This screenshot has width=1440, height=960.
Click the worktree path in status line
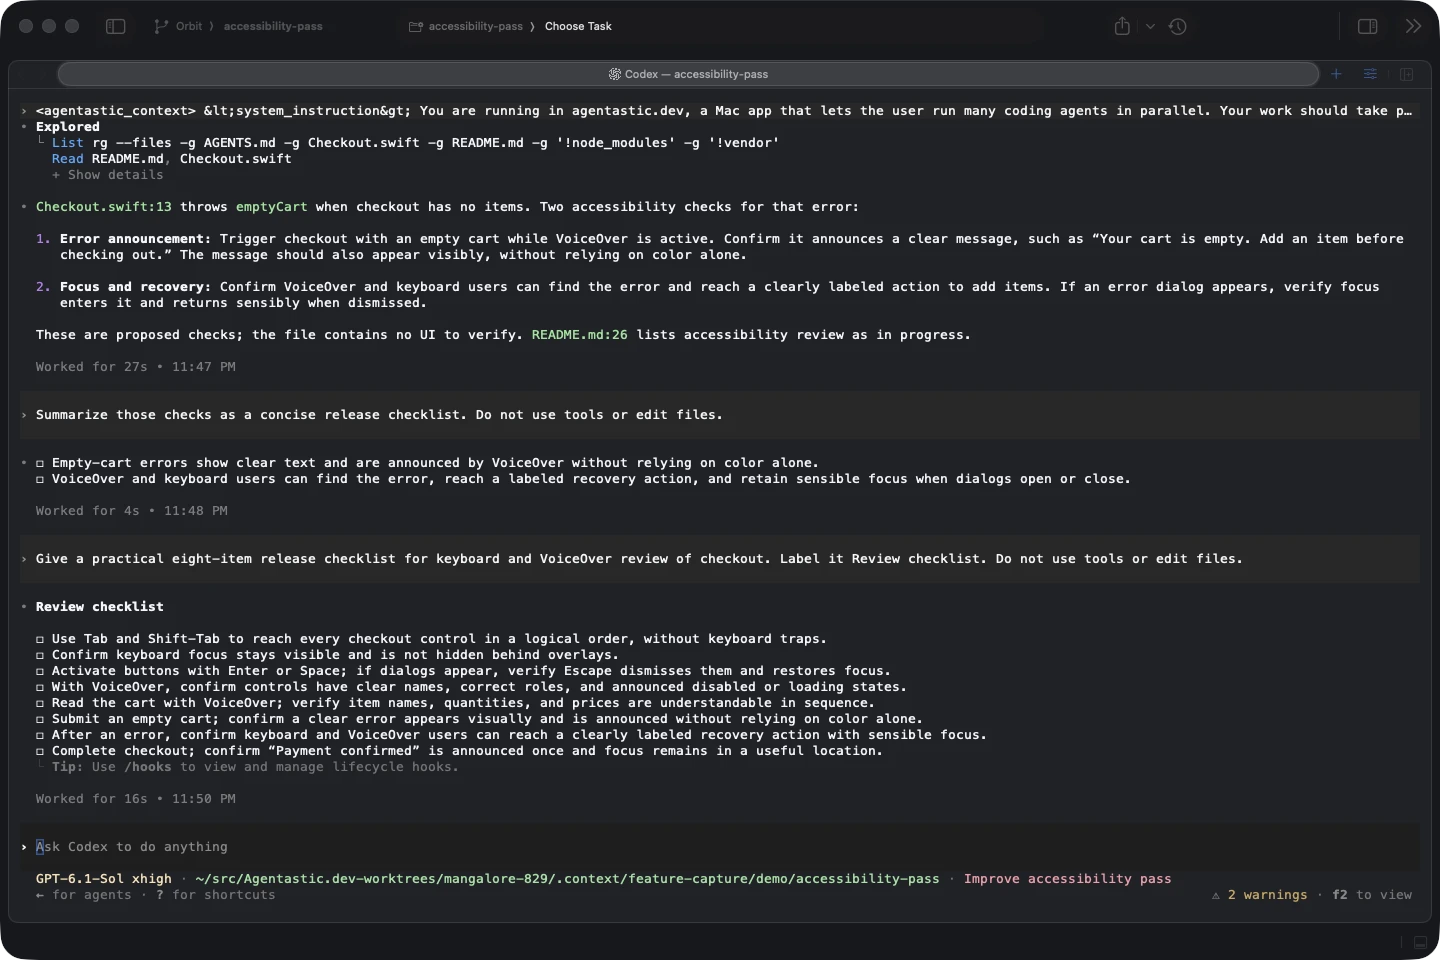tap(568, 879)
